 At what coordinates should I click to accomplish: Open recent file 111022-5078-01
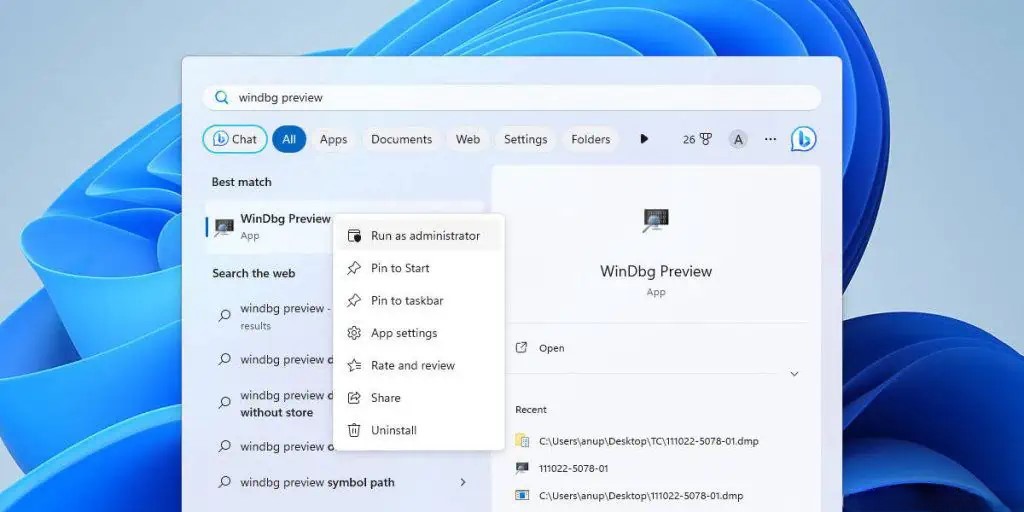tap(573, 468)
